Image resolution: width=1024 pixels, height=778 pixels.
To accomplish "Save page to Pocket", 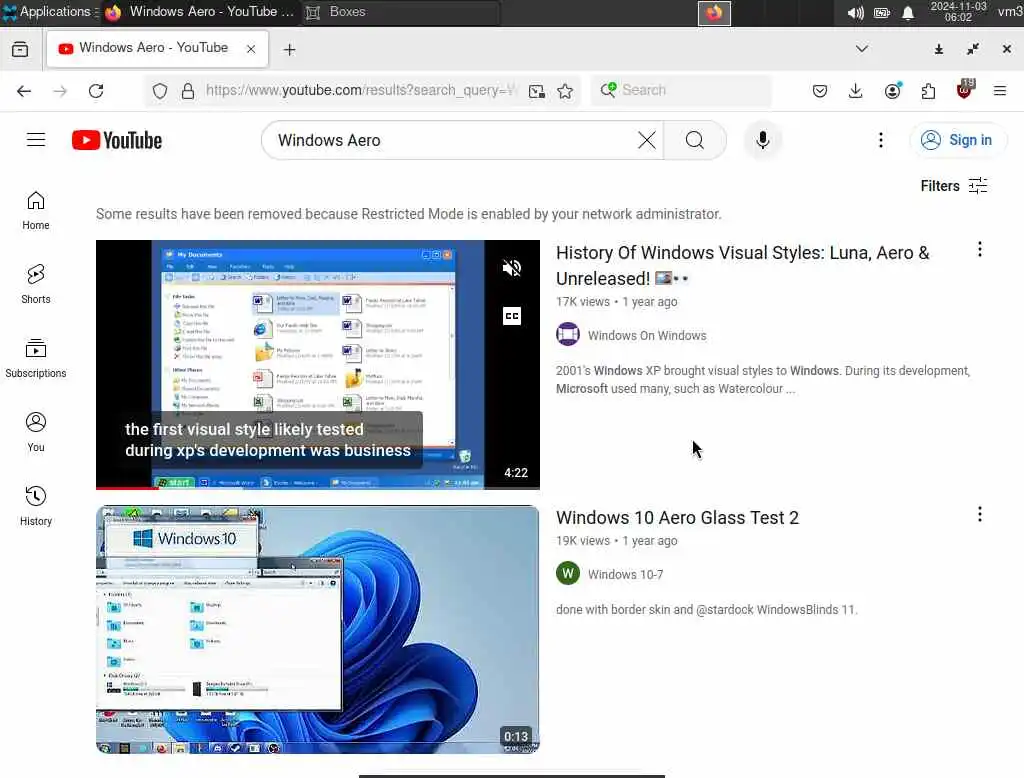I will [x=820, y=91].
